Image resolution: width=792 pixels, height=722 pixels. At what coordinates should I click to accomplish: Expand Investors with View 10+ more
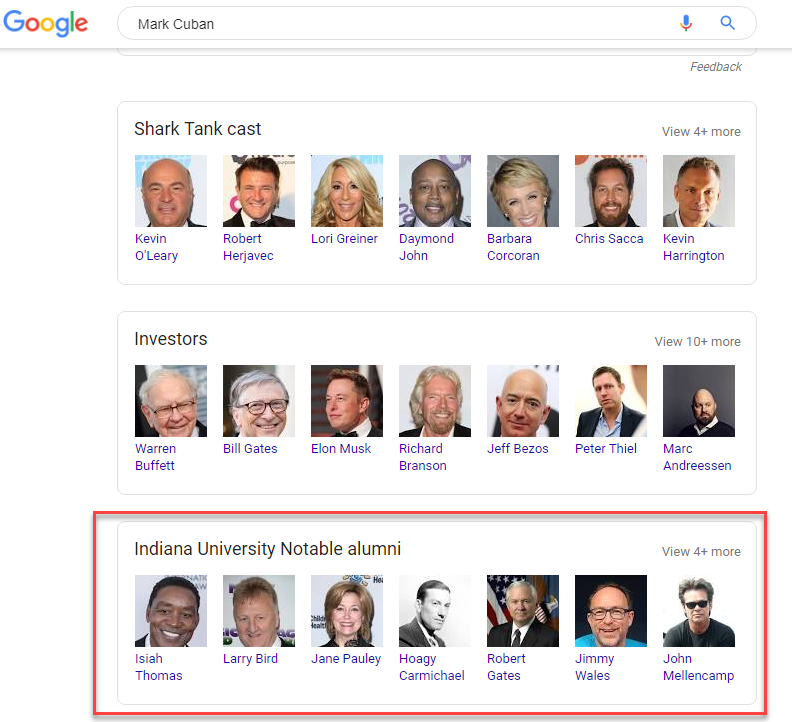tap(697, 341)
